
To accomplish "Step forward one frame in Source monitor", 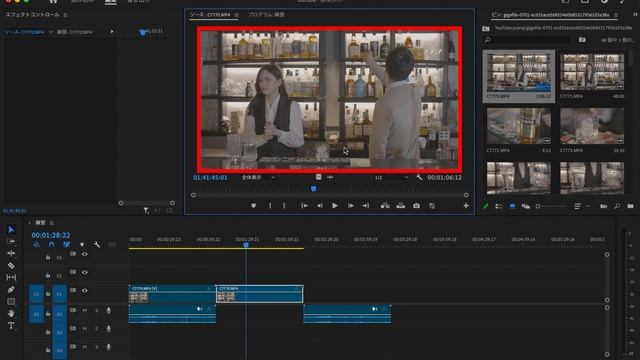I will pyautogui.click(x=351, y=206).
